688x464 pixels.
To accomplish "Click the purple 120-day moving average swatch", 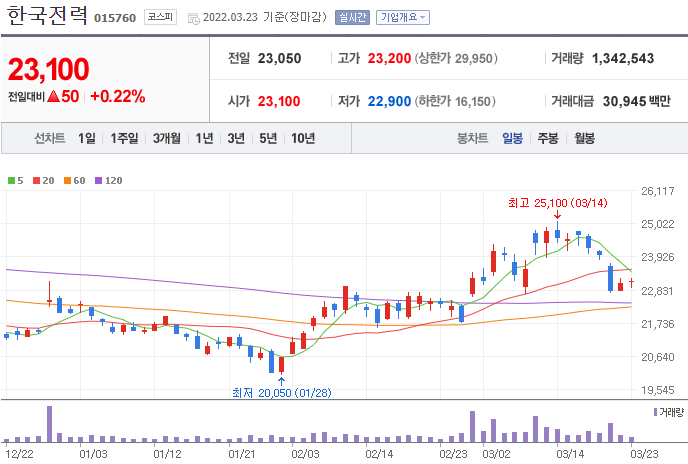I will coord(99,180).
